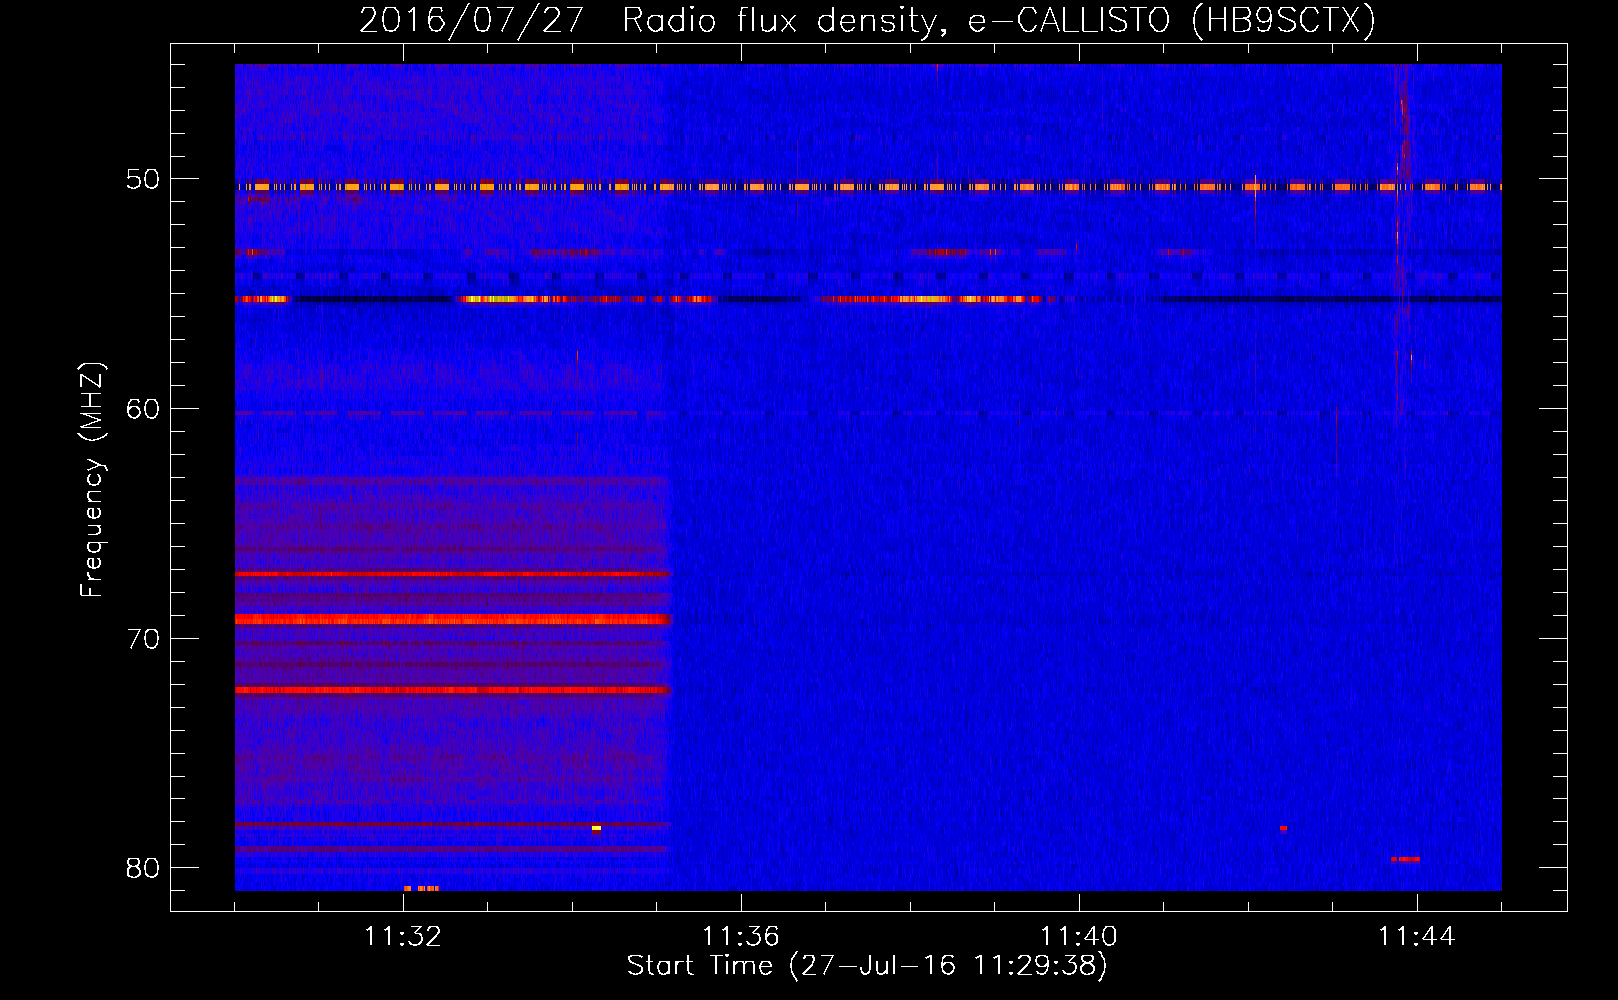Click the 11:44 time tick label
The height and width of the screenshot is (1000, 1618).
tap(1417, 937)
